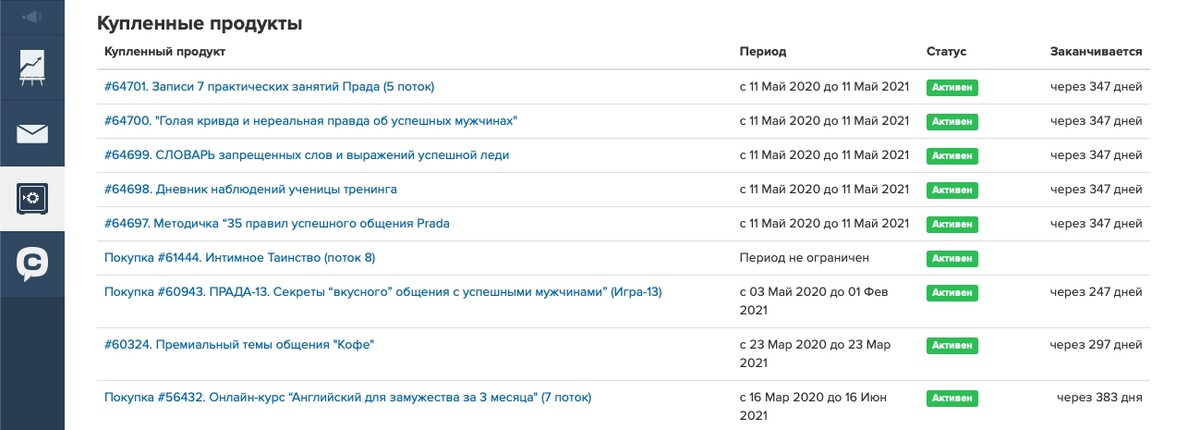The width and height of the screenshot is (1200, 430).
Task: Click the Купленный продукт column header
Action: coord(165,51)
